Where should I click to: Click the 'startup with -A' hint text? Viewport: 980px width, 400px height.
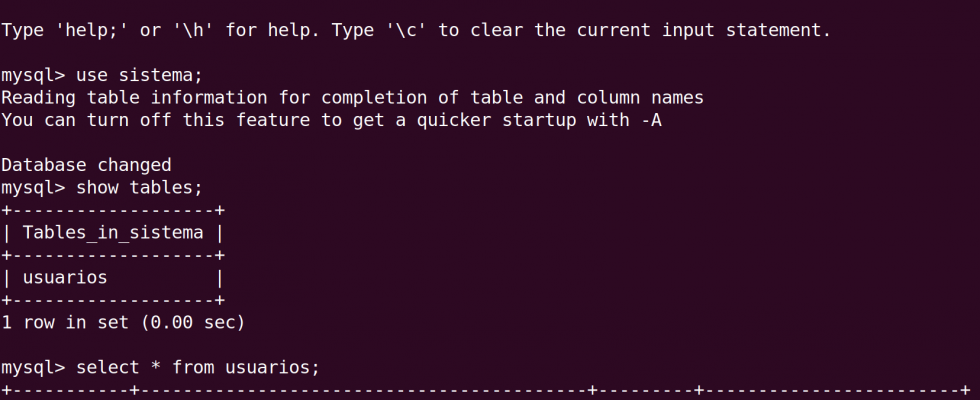(582, 120)
